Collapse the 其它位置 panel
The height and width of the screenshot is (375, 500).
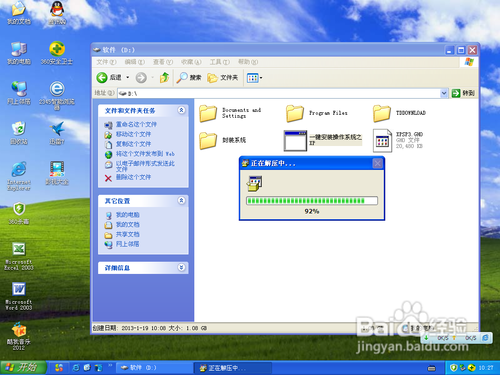point(181,201)
